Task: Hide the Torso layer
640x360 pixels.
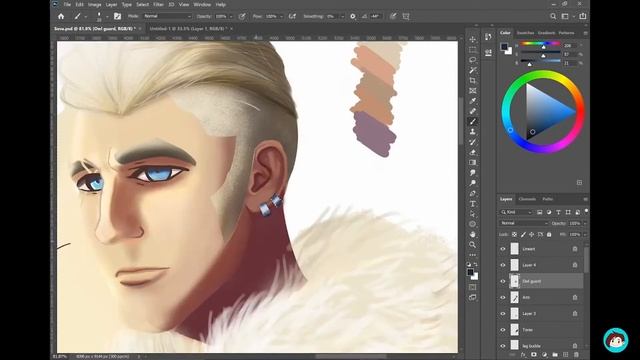Action: [x=503, y=330]
